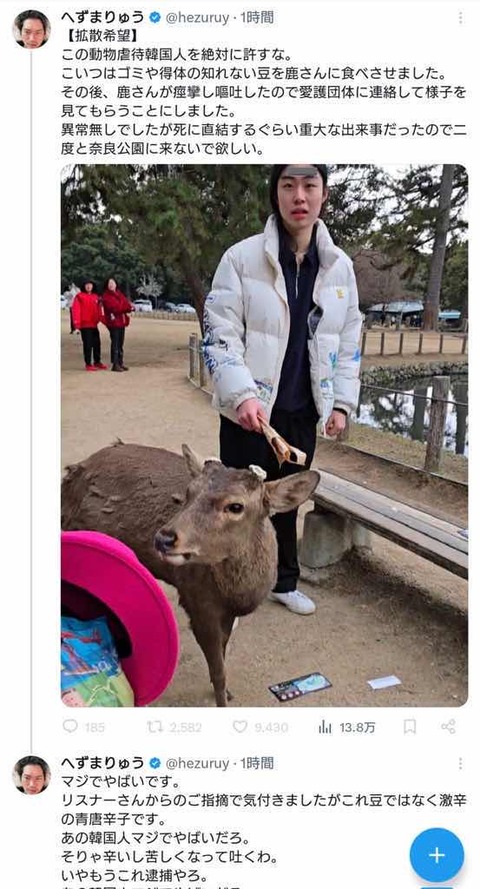Bookmark the first tweet
The width and height of the screenshot is (480, 889).
[x=410, y=726]
